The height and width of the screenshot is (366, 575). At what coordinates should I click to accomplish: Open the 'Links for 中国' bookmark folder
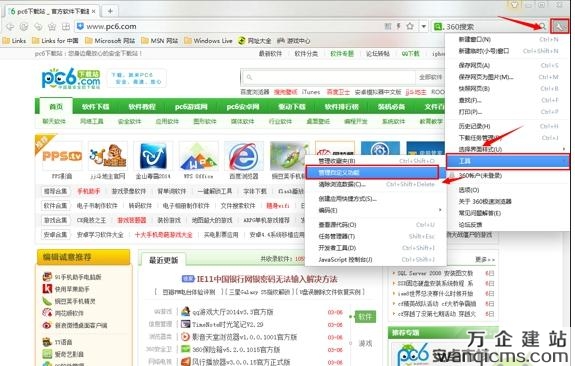point(55,41)
